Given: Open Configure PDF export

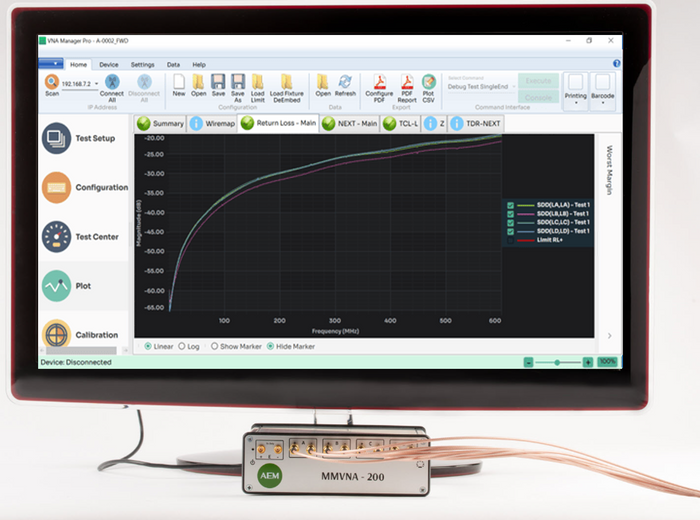Looking at the screenshot, I should 379,82.
